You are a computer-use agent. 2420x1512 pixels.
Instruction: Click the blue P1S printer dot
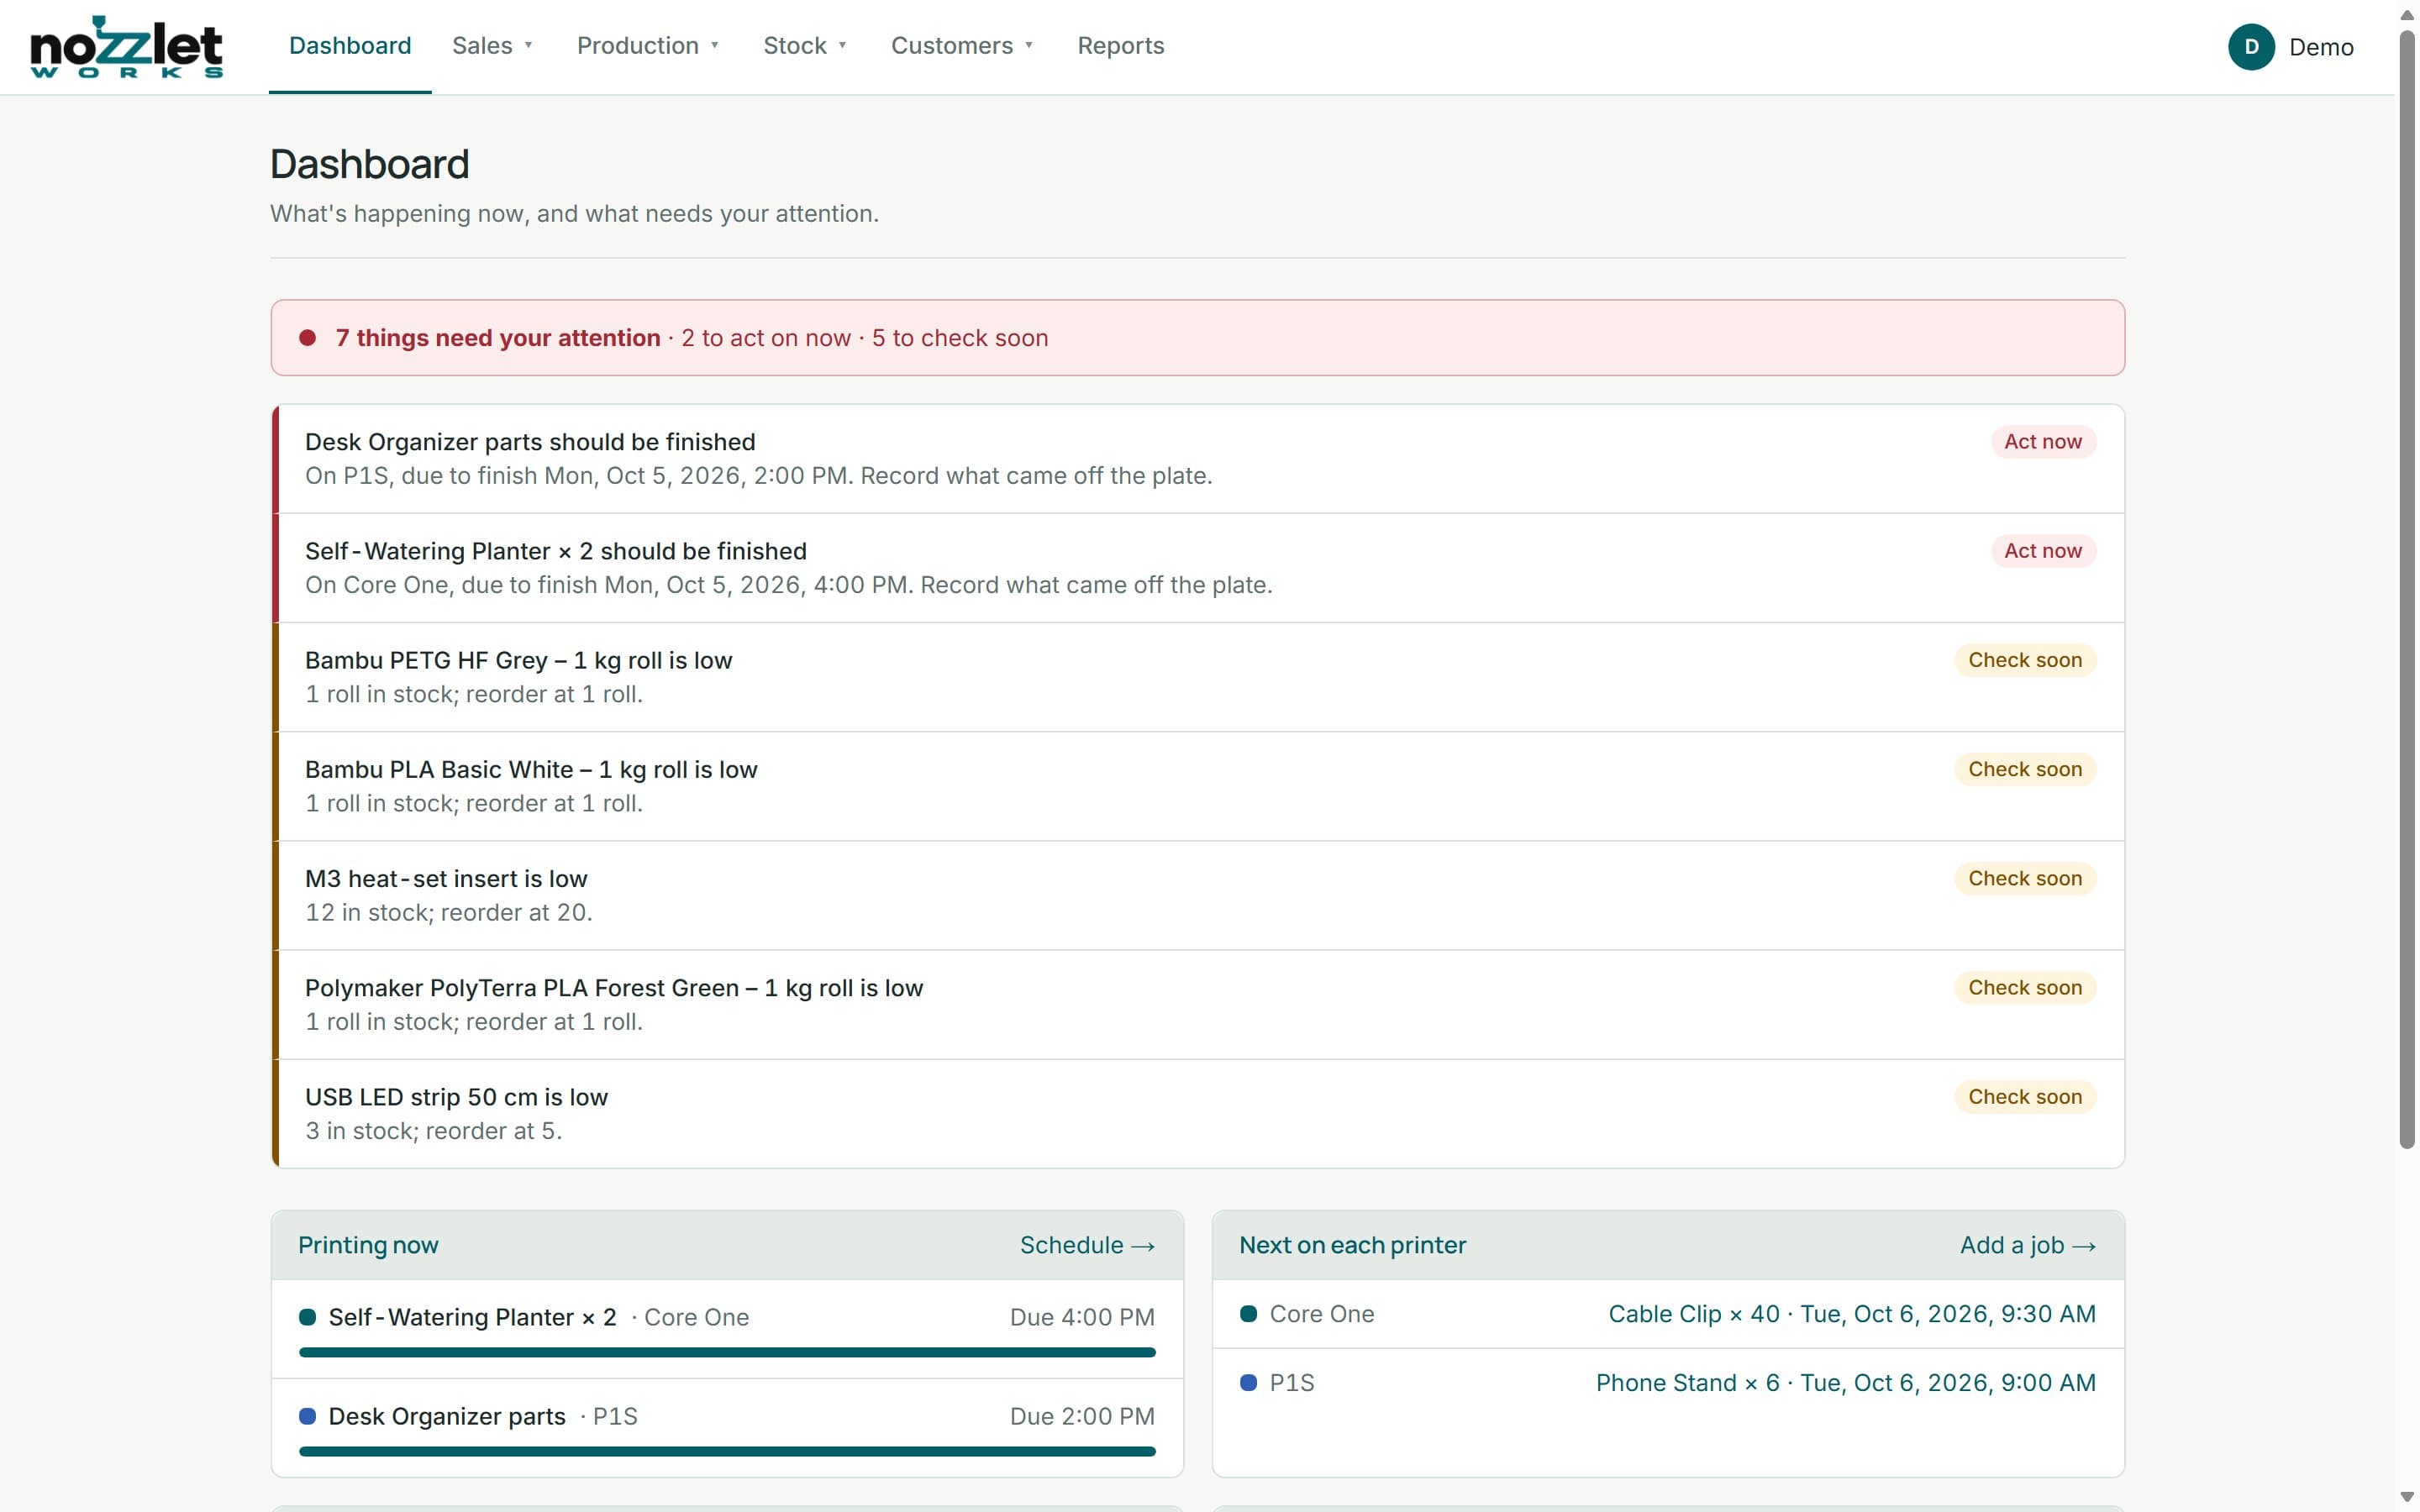pos(1248,1383)
